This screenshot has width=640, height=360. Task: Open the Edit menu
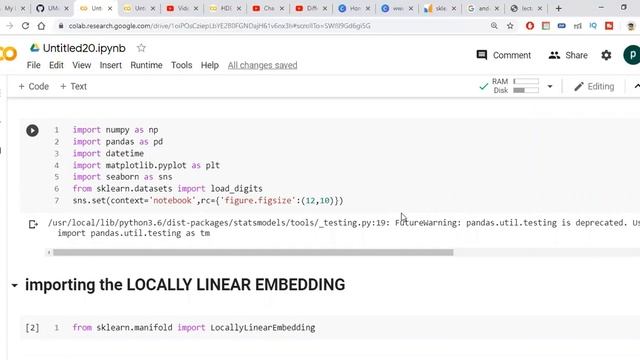56,65
